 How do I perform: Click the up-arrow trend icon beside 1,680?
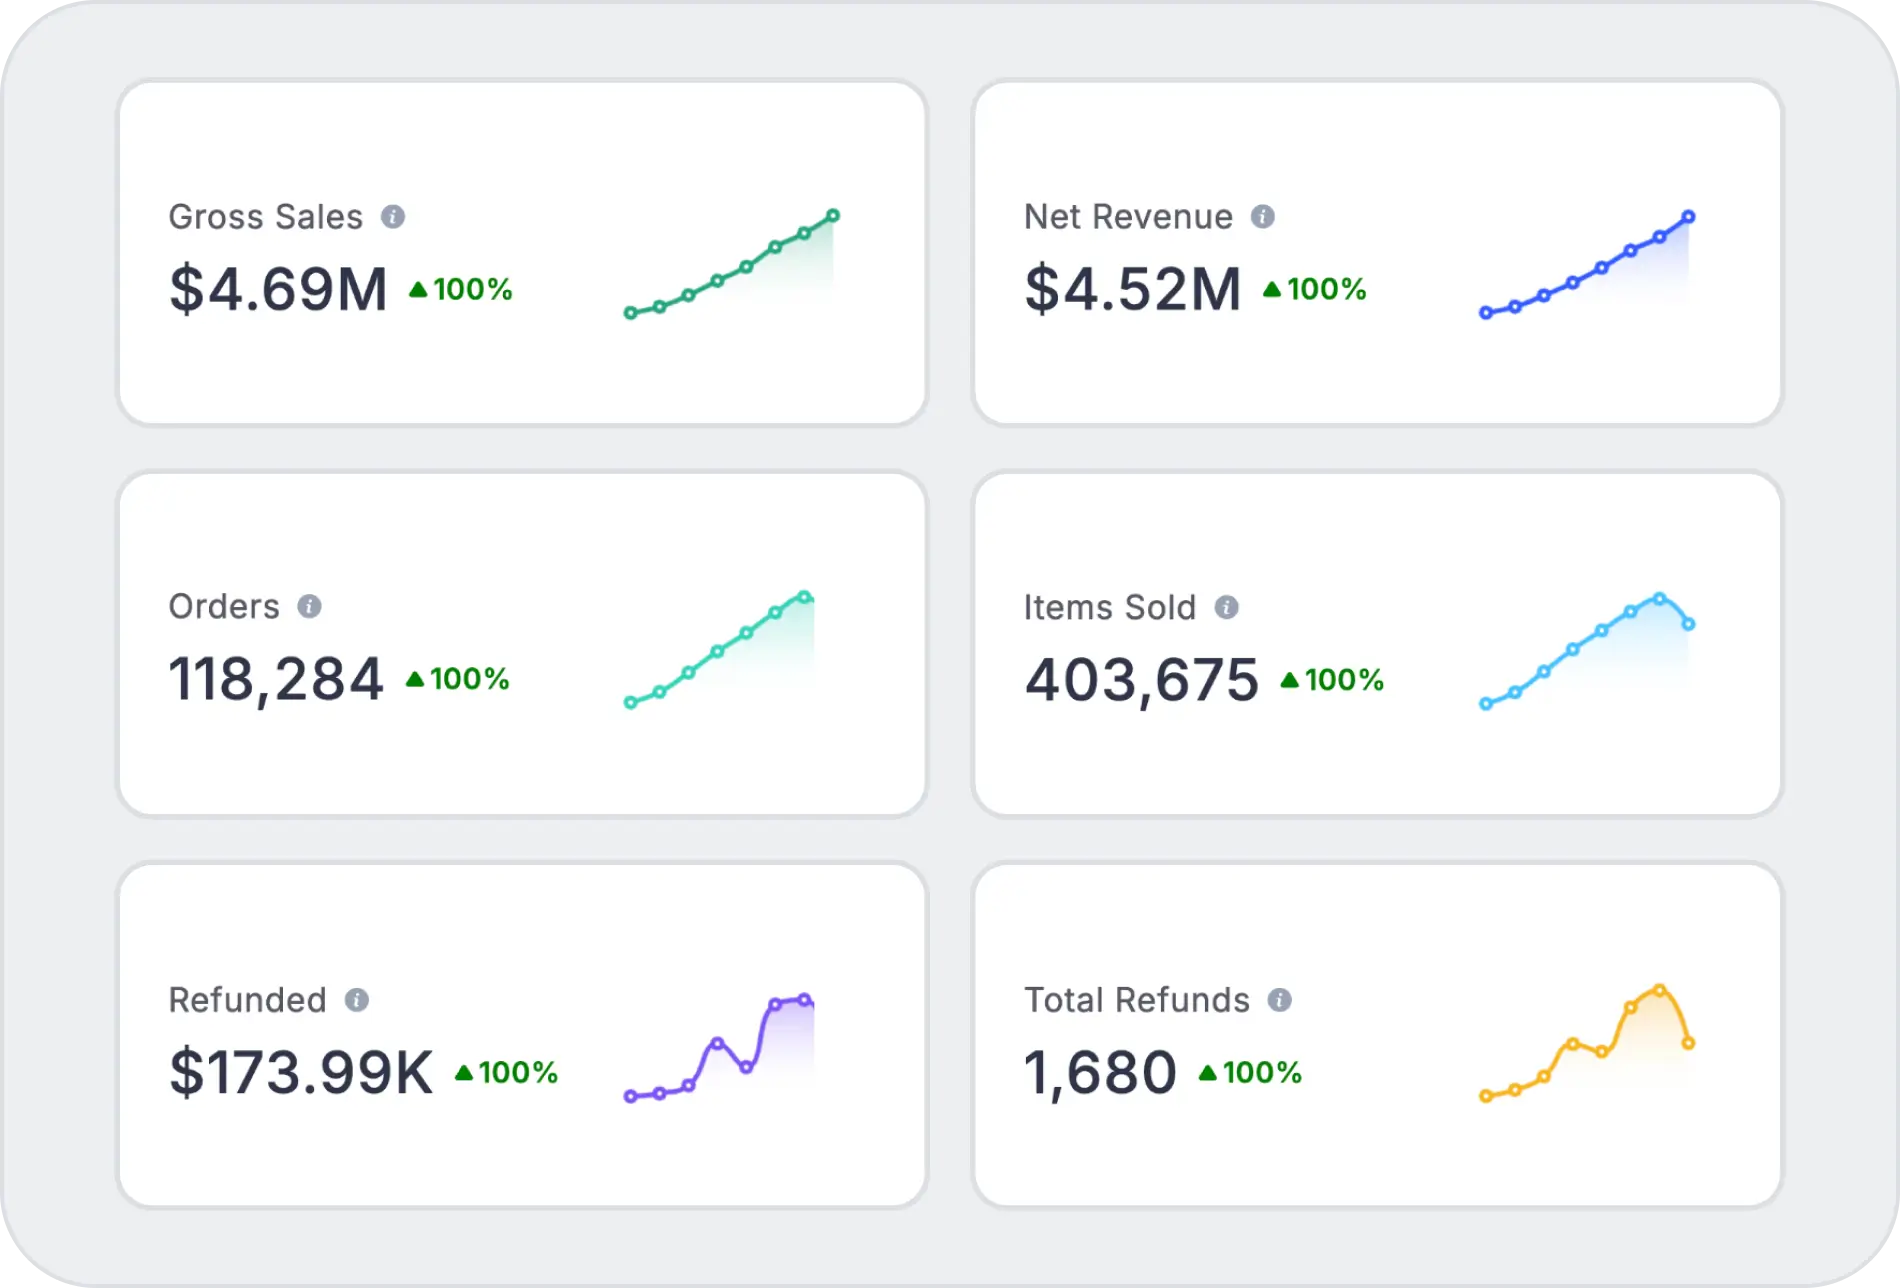[x=1208, y=1073]
